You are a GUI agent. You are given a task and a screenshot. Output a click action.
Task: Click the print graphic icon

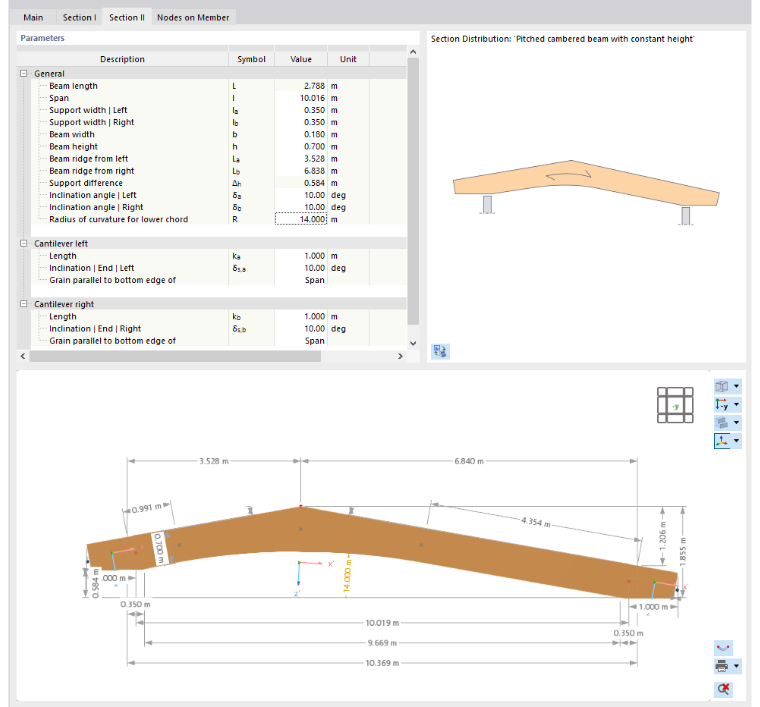(722, 666)
